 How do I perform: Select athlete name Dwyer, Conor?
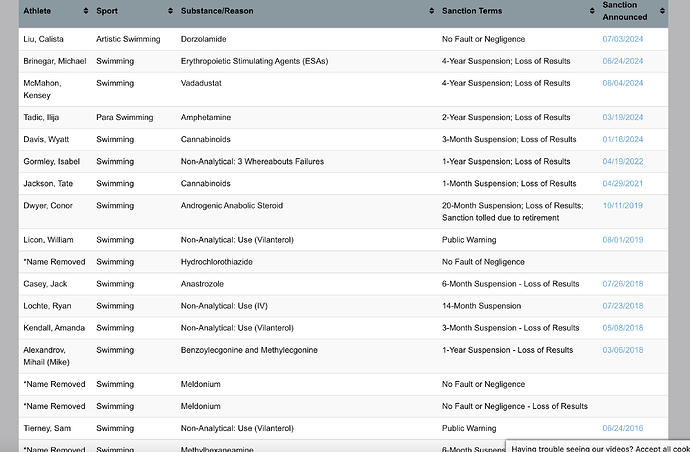[48, 206]
